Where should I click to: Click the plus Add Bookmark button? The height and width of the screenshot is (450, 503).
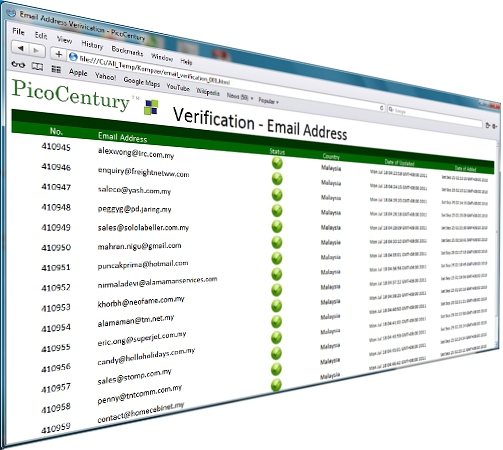pos(58,54)
